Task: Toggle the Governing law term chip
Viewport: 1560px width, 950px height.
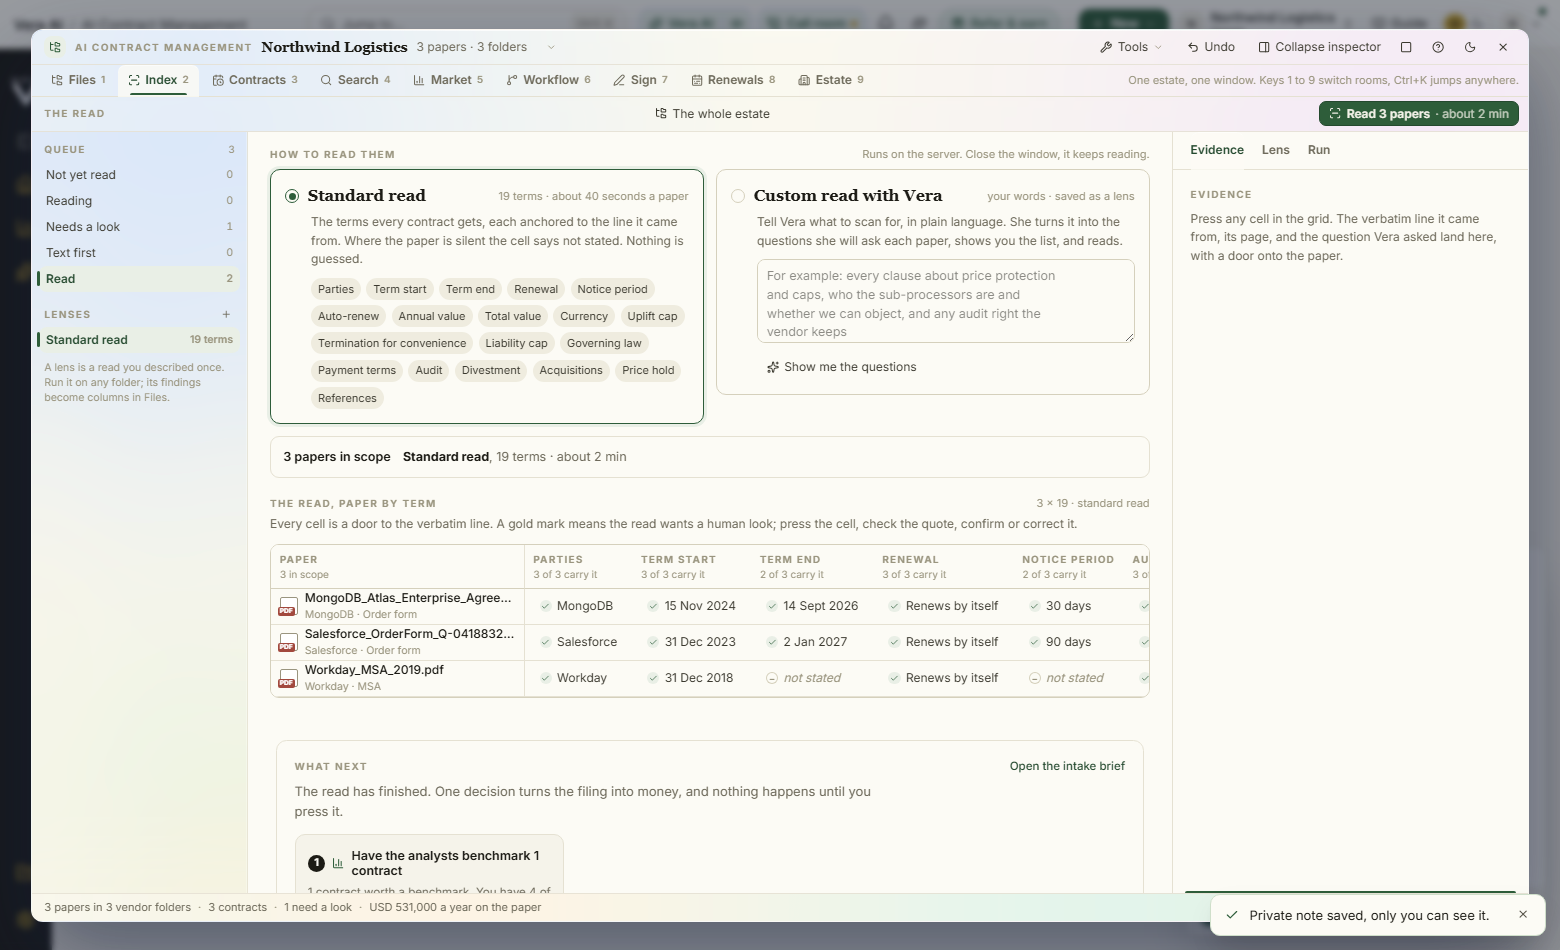Action: [604, 343]
